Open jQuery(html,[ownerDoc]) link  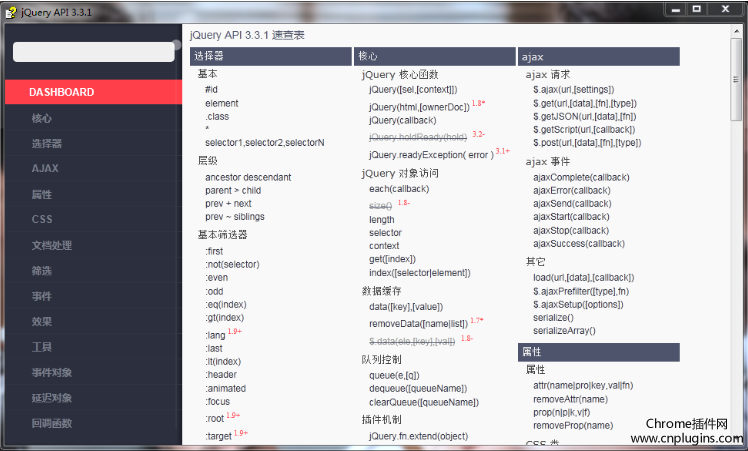coord(419,107)
